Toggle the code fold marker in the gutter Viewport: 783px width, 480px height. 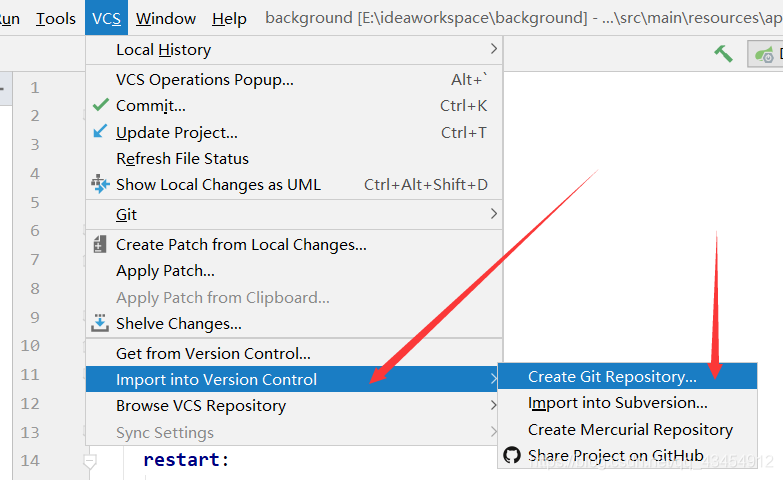90,461
